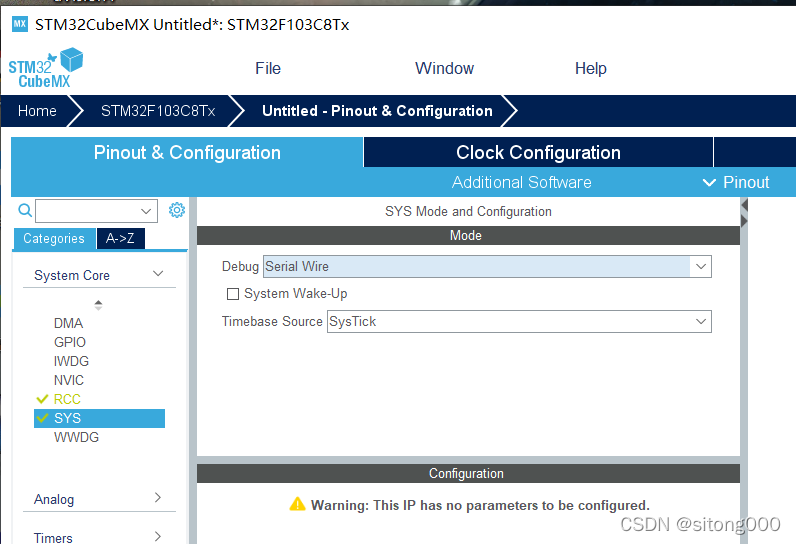Open the File menu

pyautogui.click(x=268, y=68)
